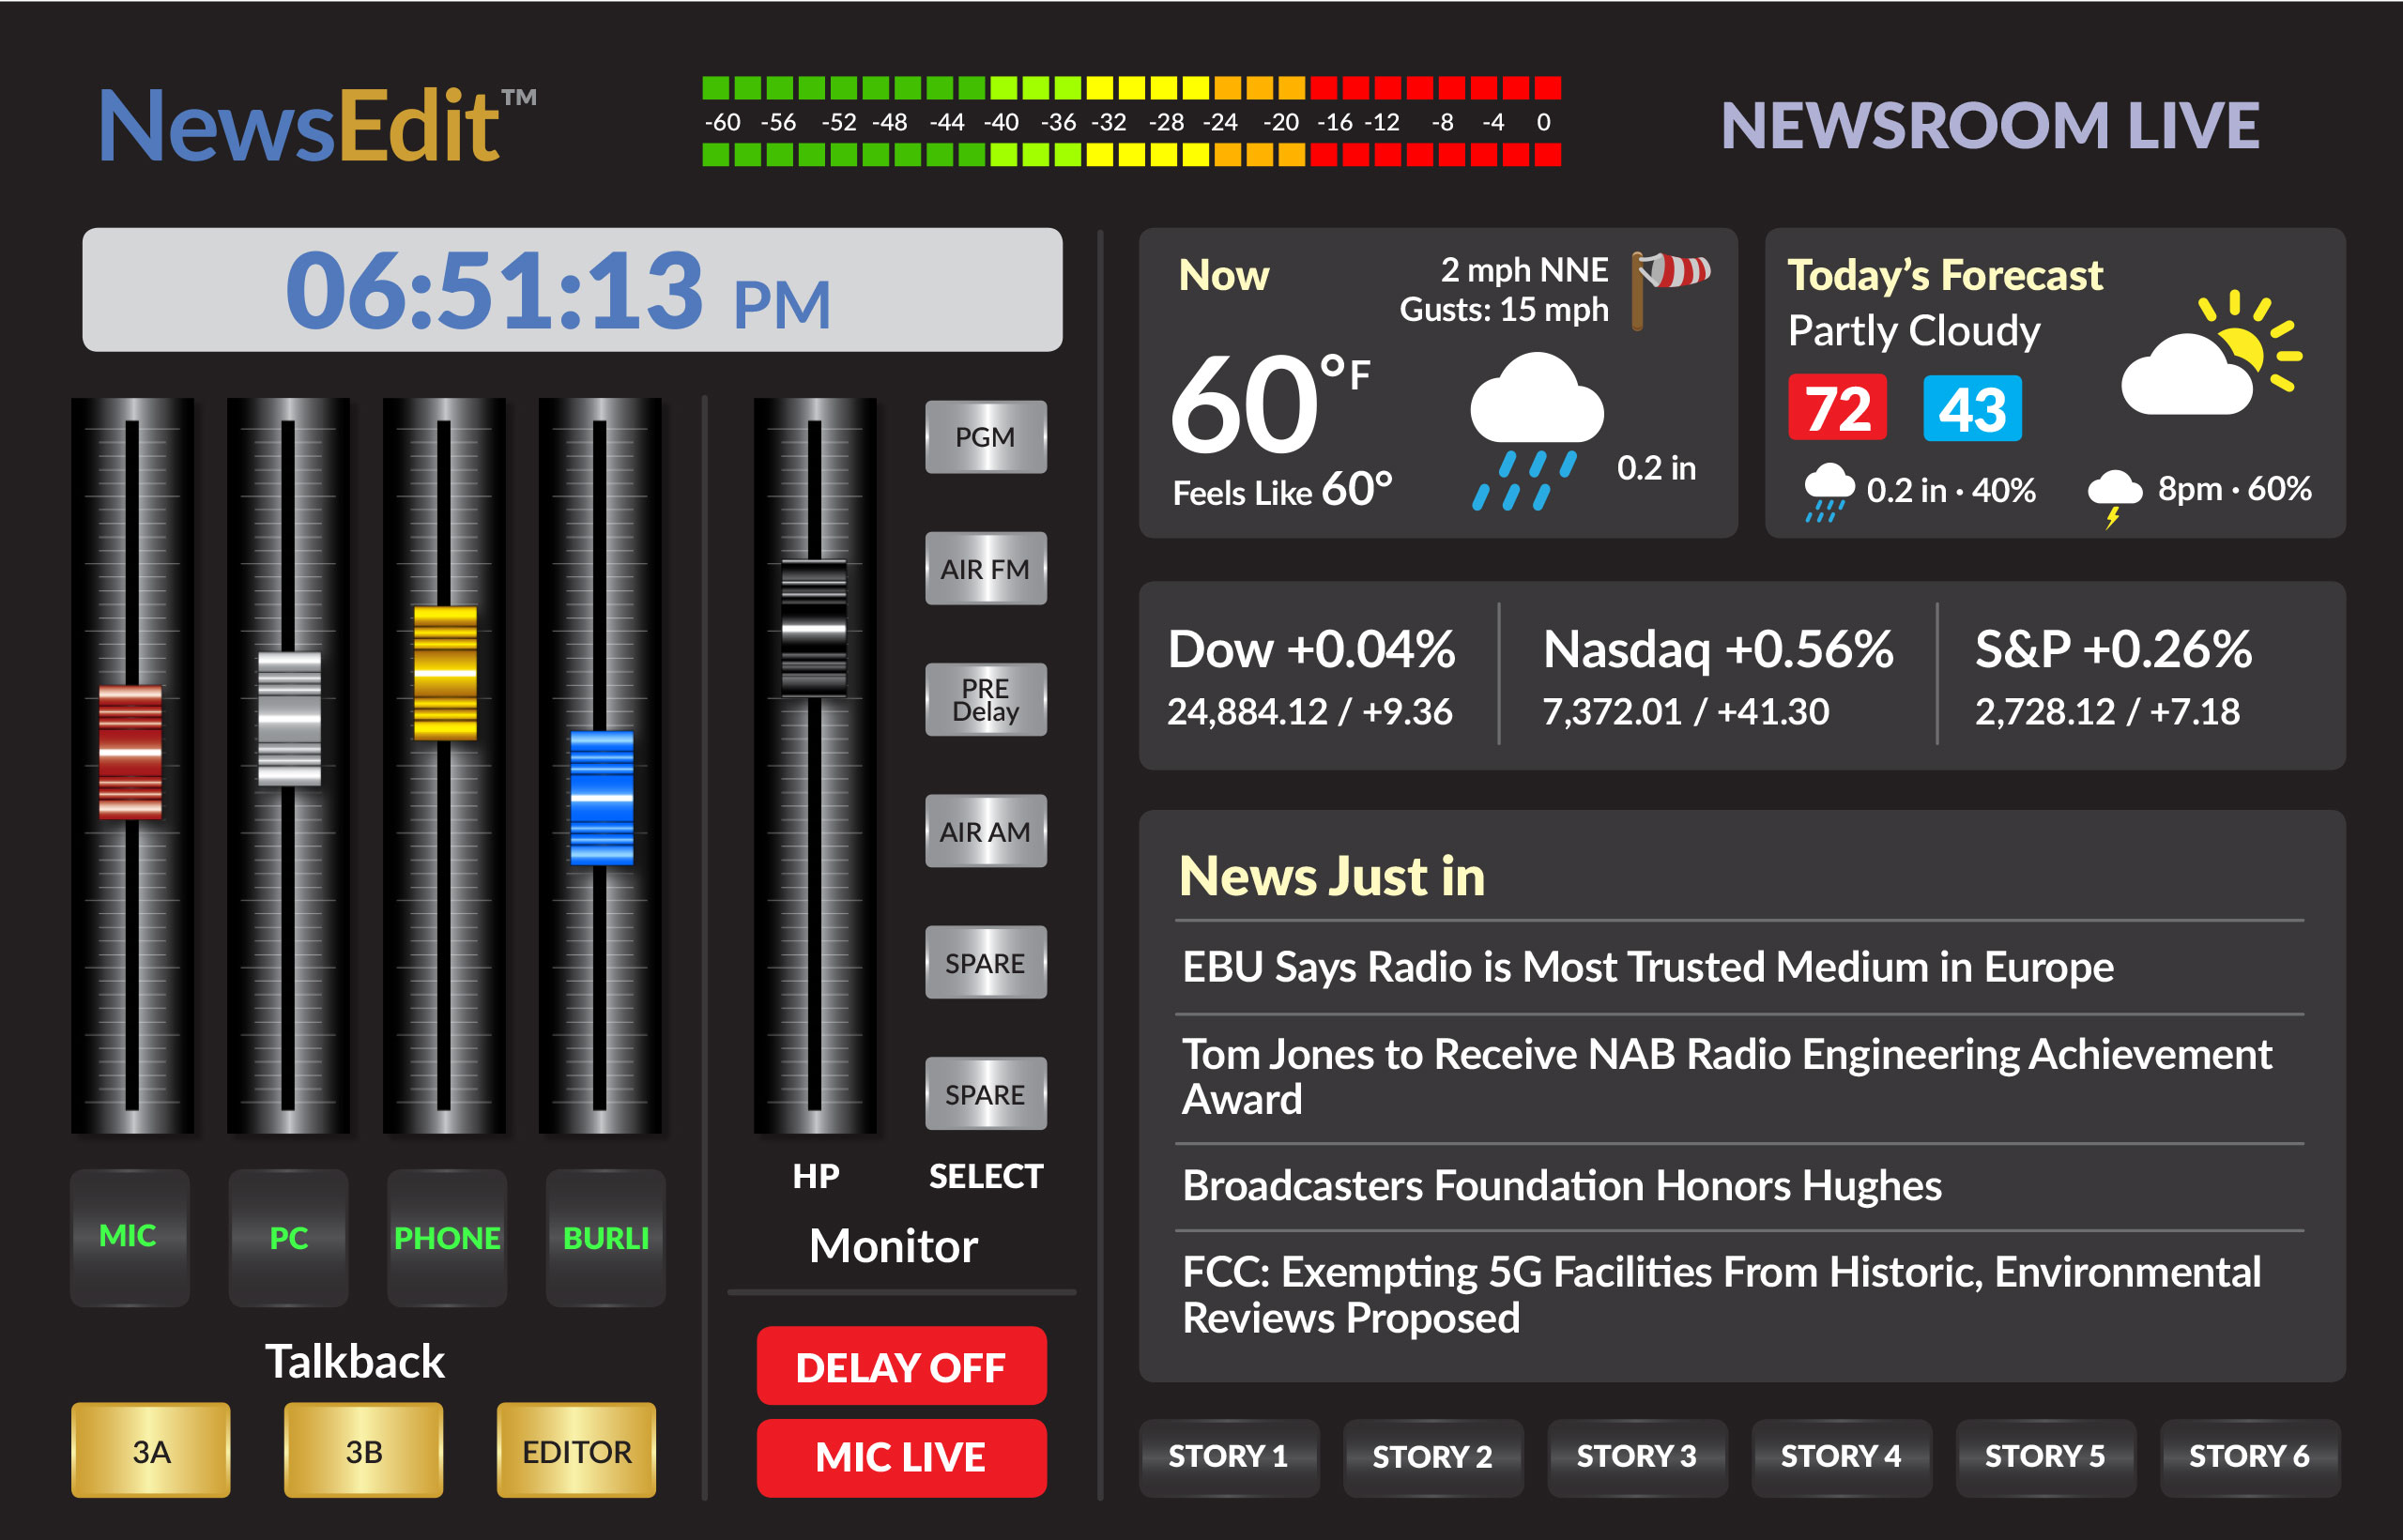Viewport: 2403px width, 1540px height.
Task: Click the thunderstorm cloud icon beside 8pm · 60%
Action: (2115, 498)
